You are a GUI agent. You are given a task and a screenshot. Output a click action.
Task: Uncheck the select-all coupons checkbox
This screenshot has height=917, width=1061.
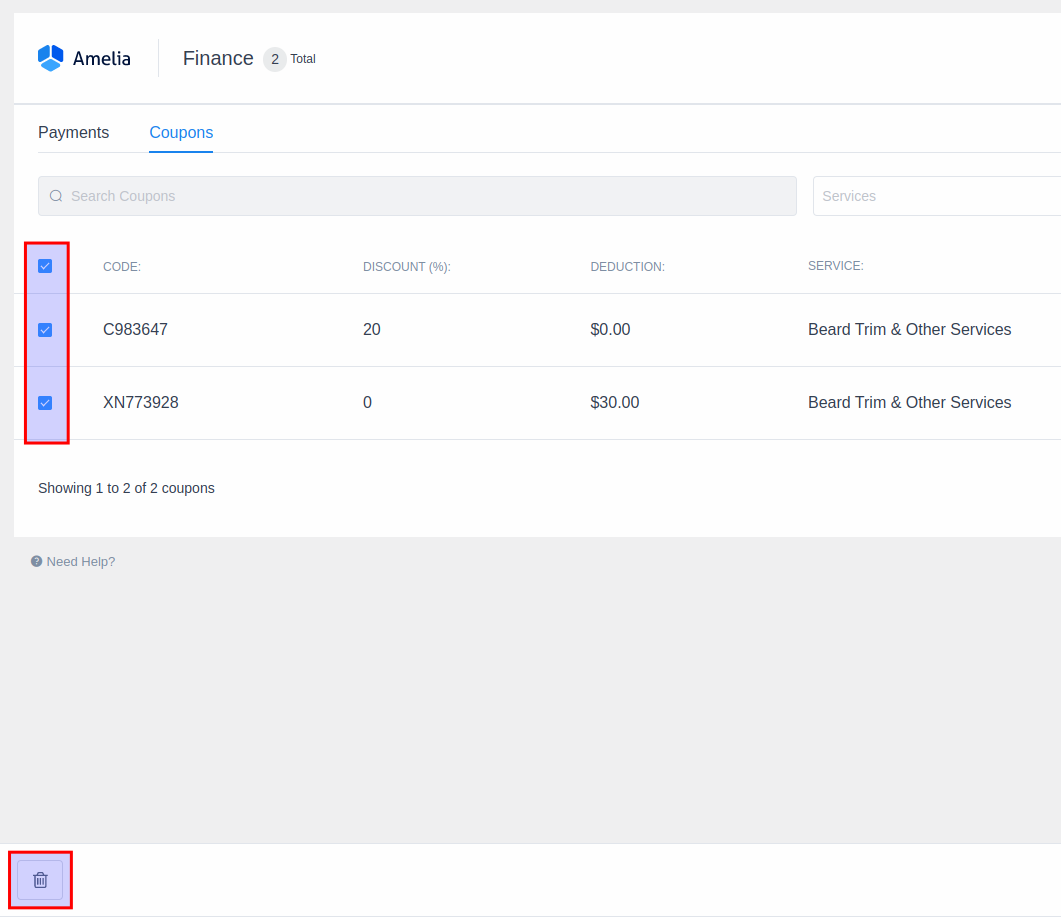point(45,266)
